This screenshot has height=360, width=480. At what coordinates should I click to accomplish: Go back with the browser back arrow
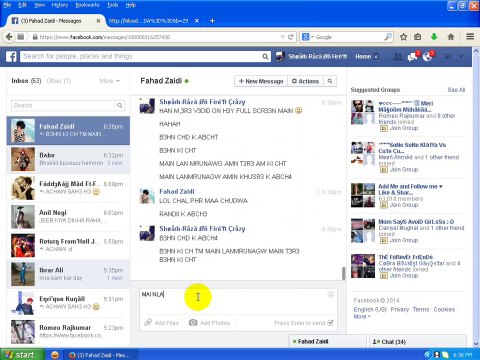point(9,37)
